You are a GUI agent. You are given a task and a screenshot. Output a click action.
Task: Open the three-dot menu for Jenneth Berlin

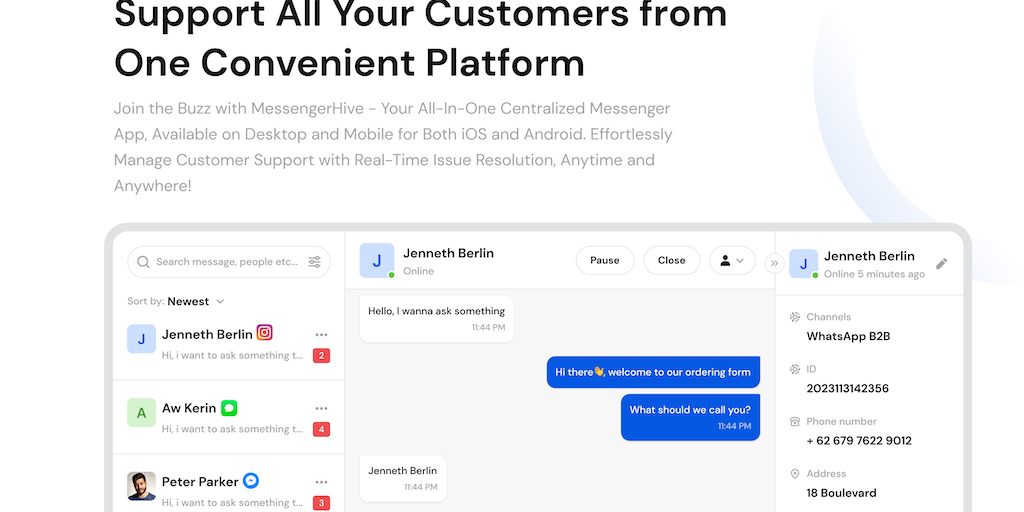point(321,335)
